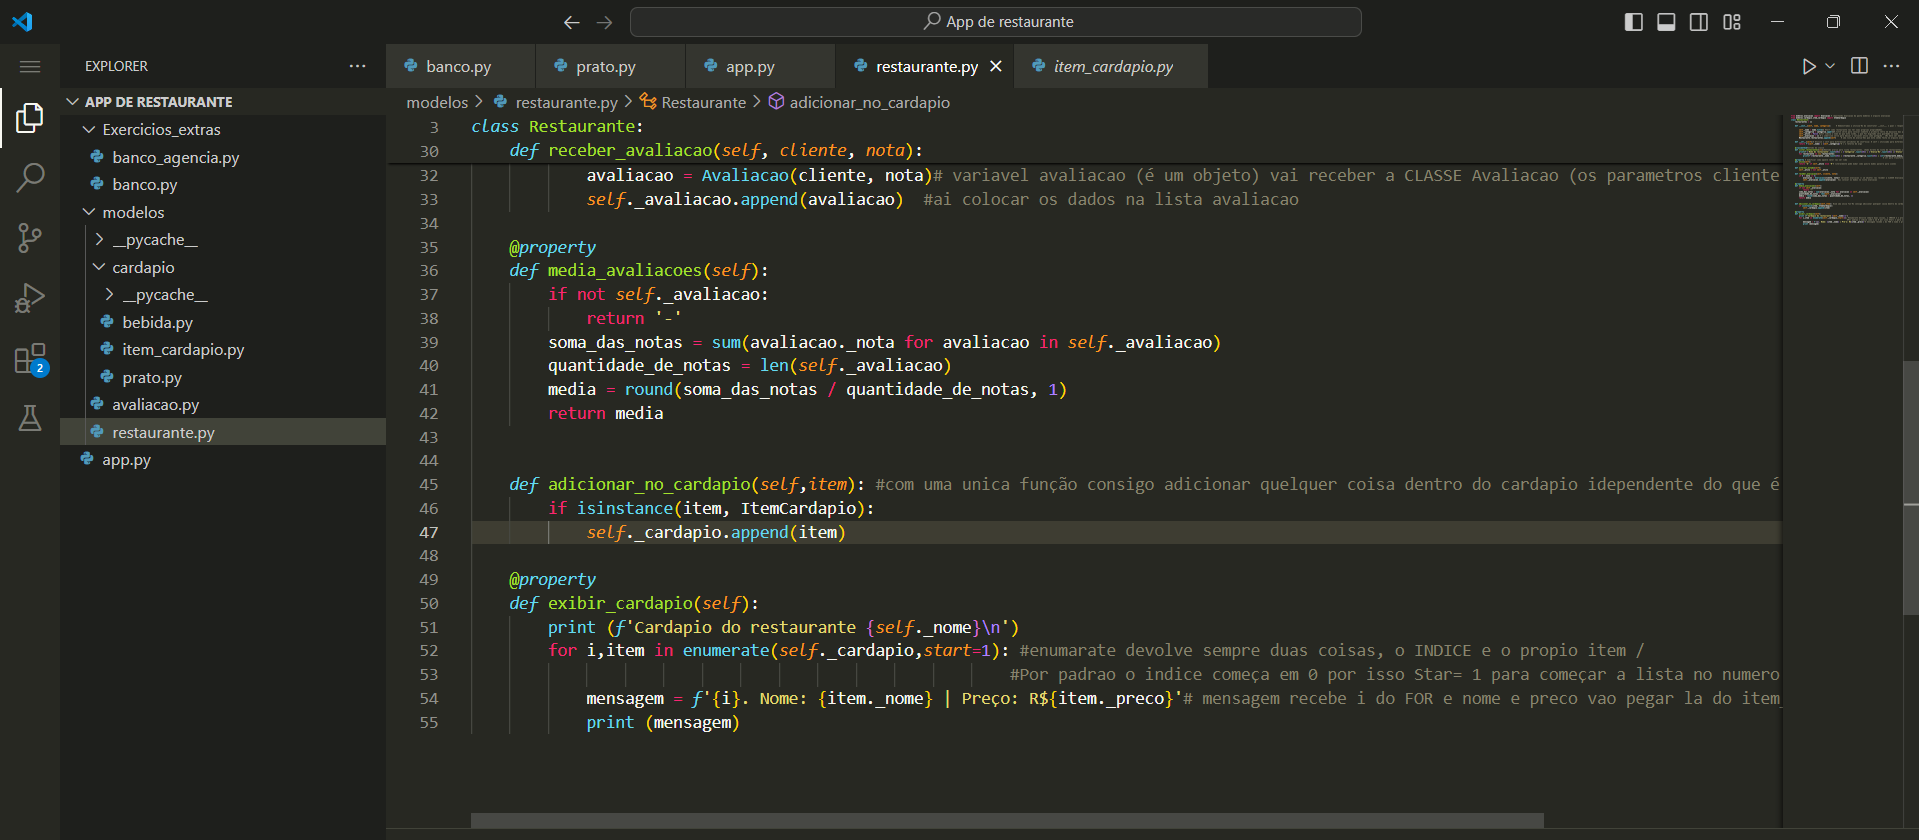Viewport: 1919px width, 840px height.
Task: Switch to the app.py tab
Action: [760, 66]
